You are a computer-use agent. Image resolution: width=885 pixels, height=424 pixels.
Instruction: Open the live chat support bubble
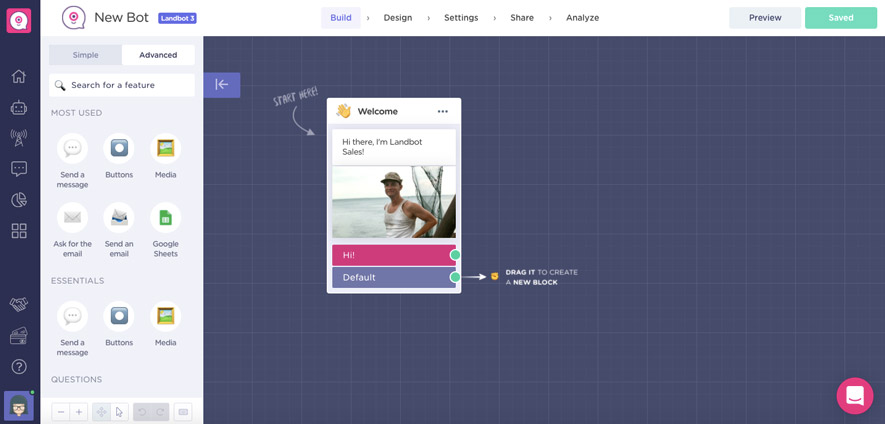tap(855, 396)
